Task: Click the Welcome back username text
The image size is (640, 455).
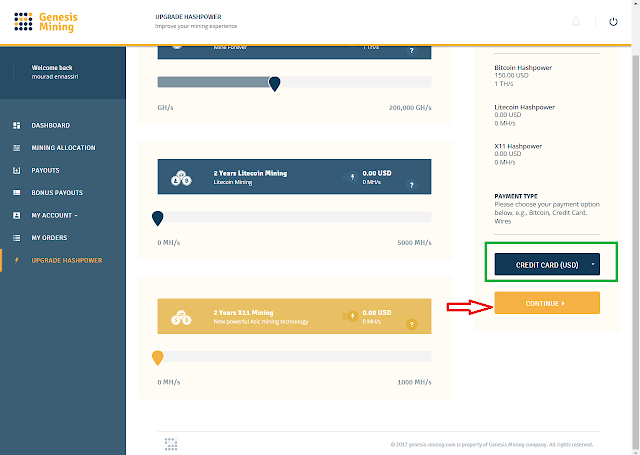Action: (55, 77)
